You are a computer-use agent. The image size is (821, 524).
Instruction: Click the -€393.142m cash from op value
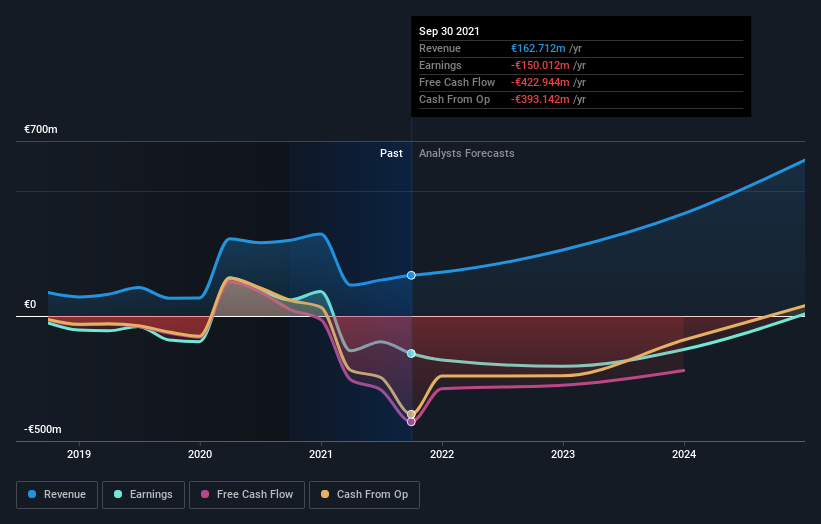[540, 99]
